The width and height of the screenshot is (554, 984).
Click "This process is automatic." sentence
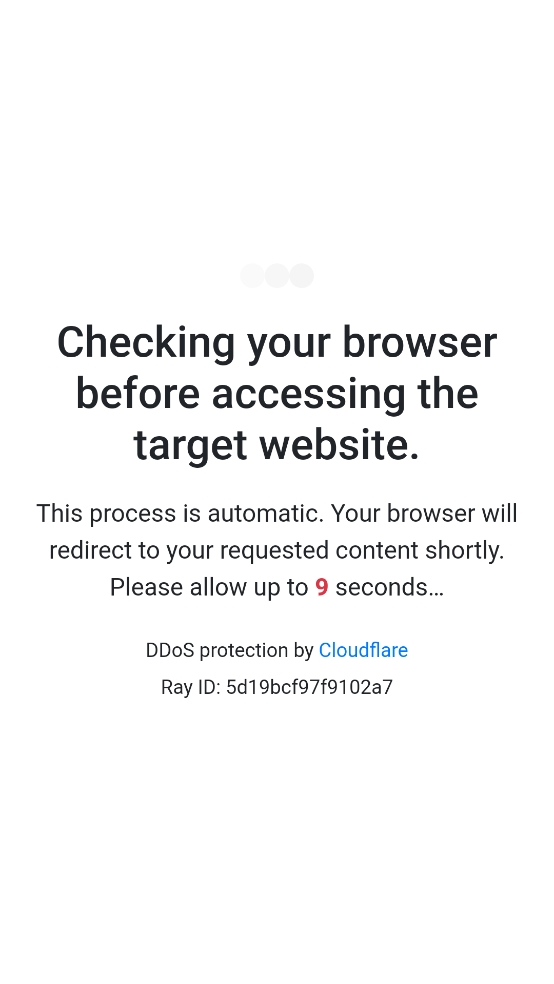(180, 513)
